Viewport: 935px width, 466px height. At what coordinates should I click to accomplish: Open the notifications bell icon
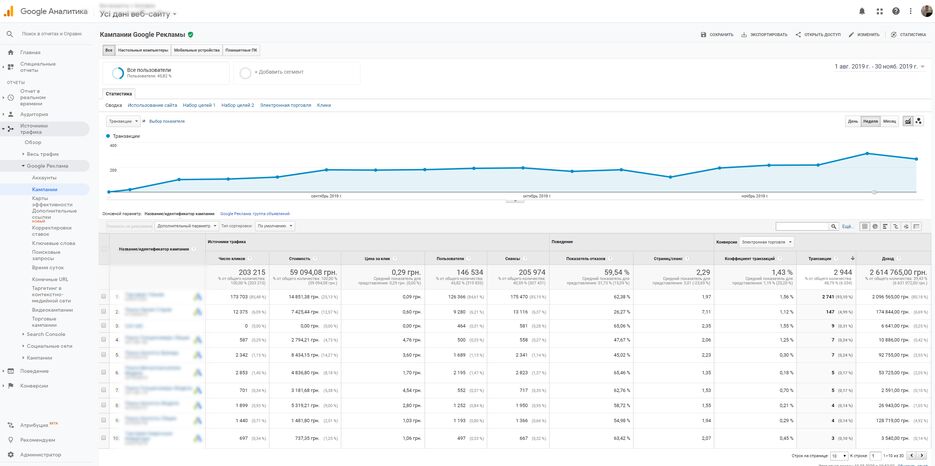(862, 12)
